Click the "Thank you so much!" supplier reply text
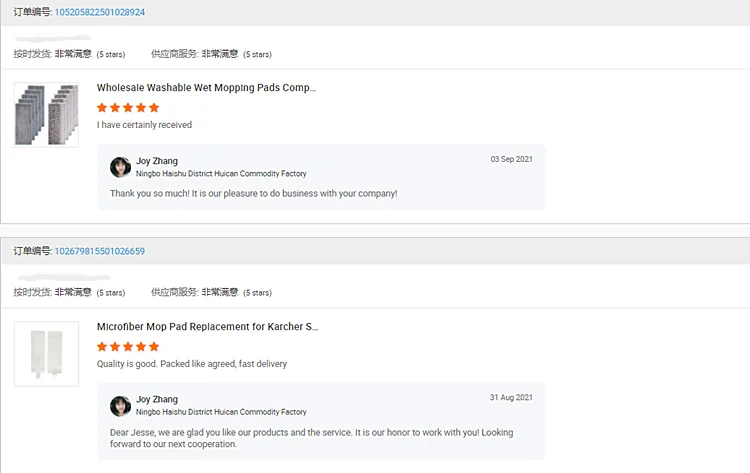Viewport: 750px width, 473px height. coord(253,193)
